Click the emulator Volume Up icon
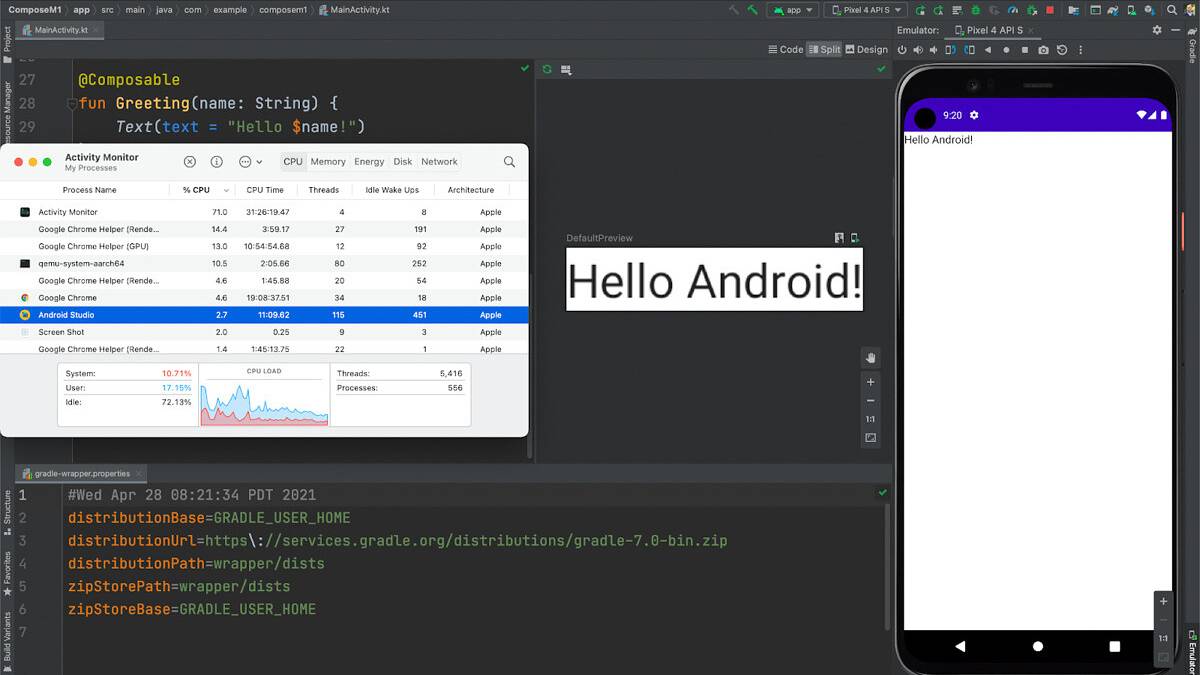The width and height of the screenshot is (1200, 675). coord(918,49)
